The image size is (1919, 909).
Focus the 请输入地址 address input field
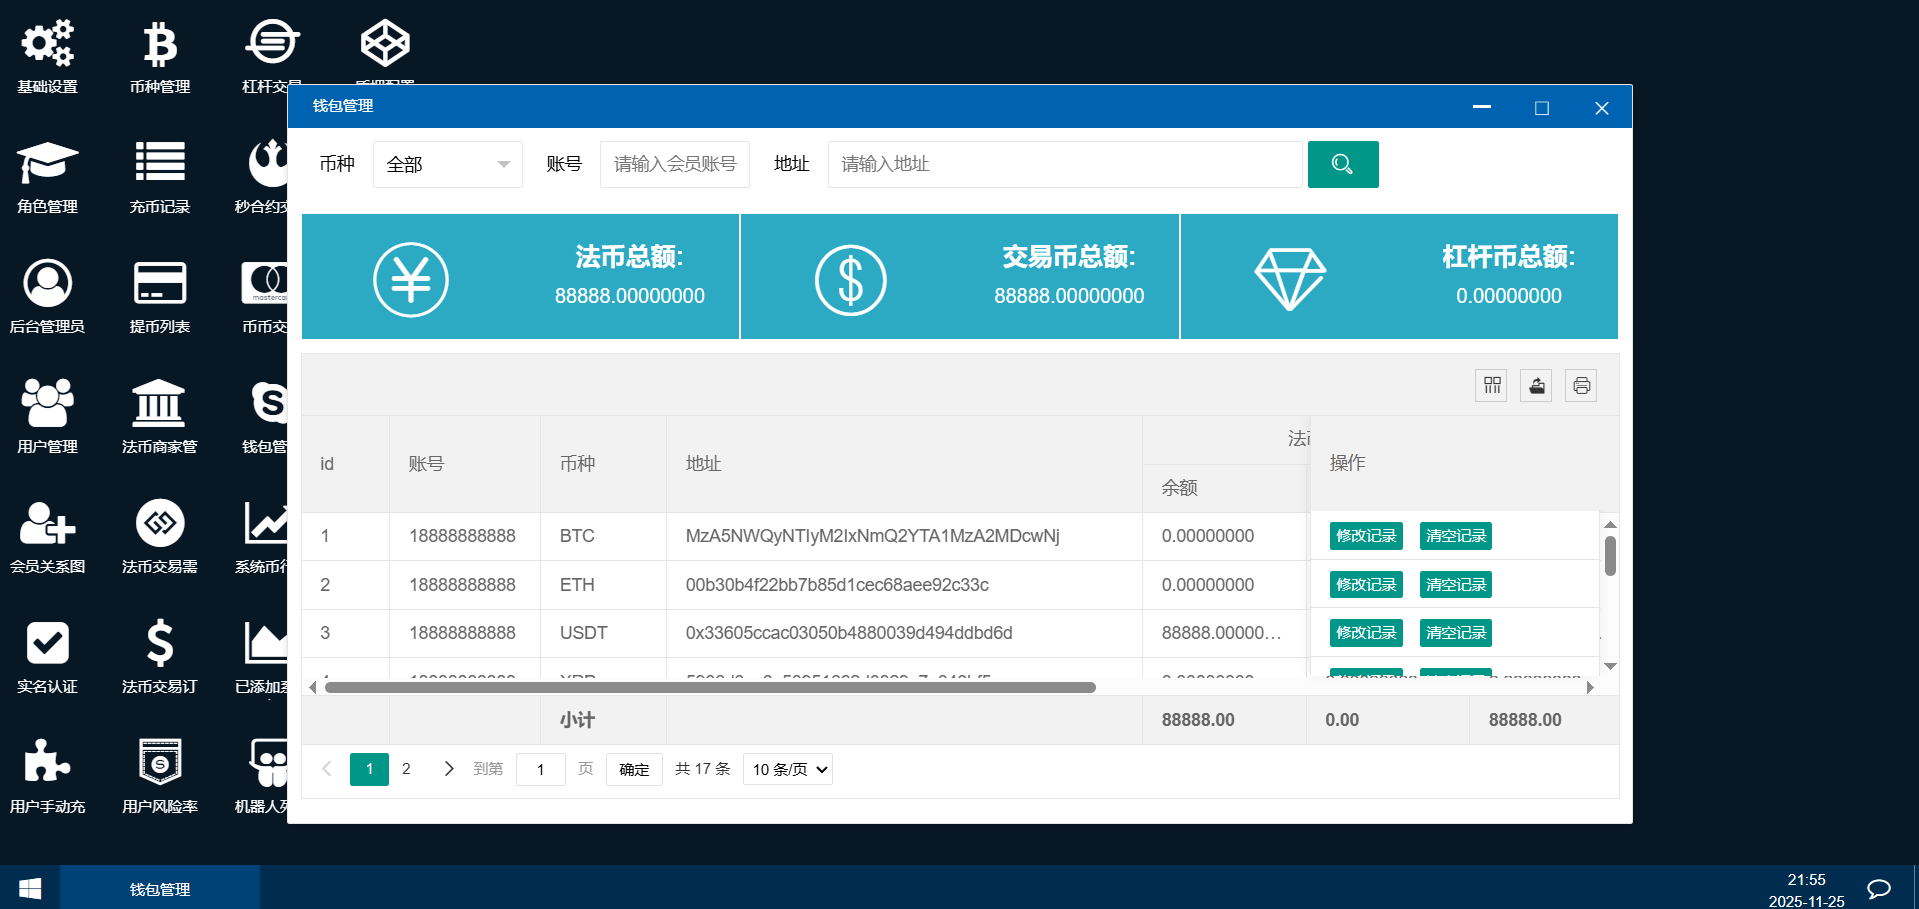1064,164
